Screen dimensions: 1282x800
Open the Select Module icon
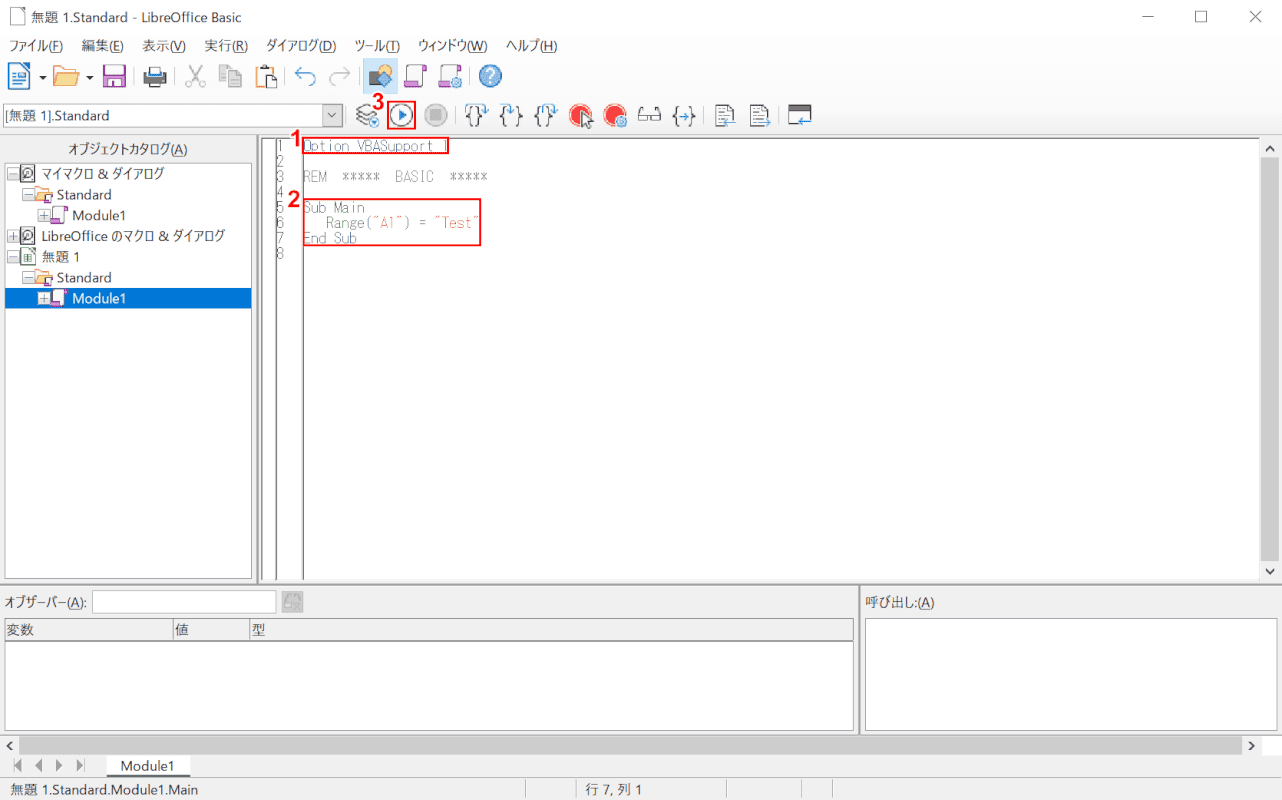(450, 76)
